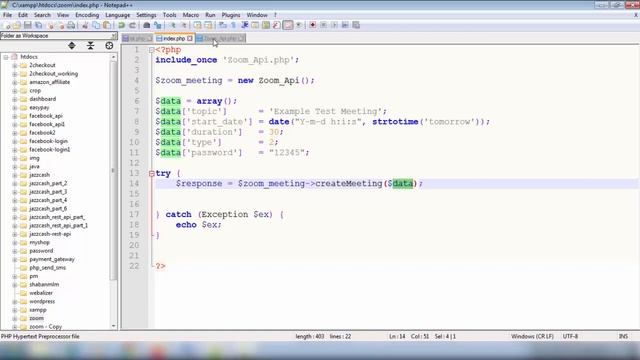Expand the 2checkout folder
This screenshot has width=640, height=360.
pyautogui.click(x=15, y=65)
